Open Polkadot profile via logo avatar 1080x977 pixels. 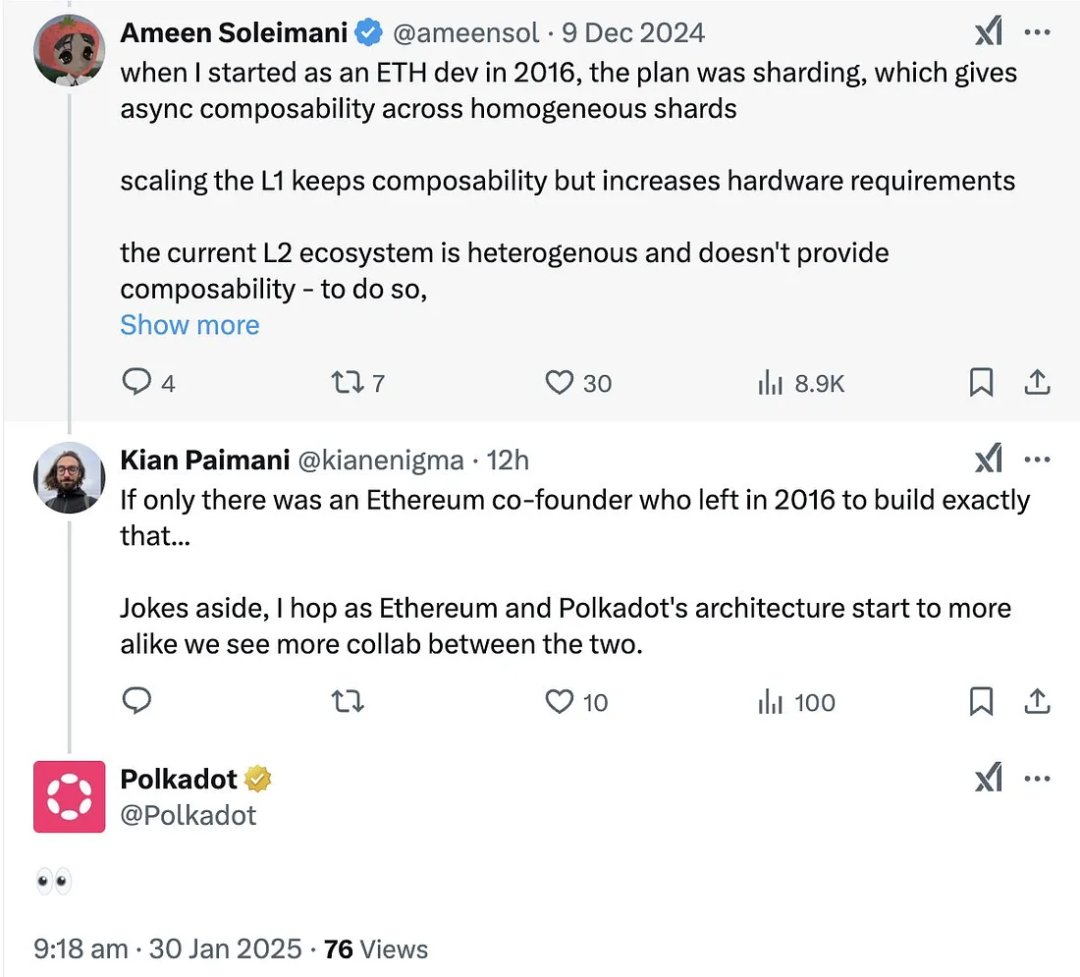70,796
